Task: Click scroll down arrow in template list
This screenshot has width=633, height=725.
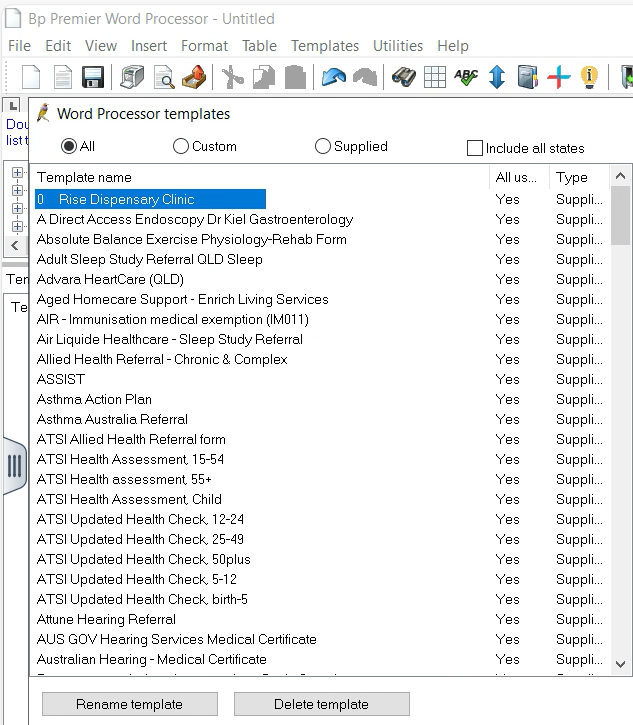Action: pos(621,664)
